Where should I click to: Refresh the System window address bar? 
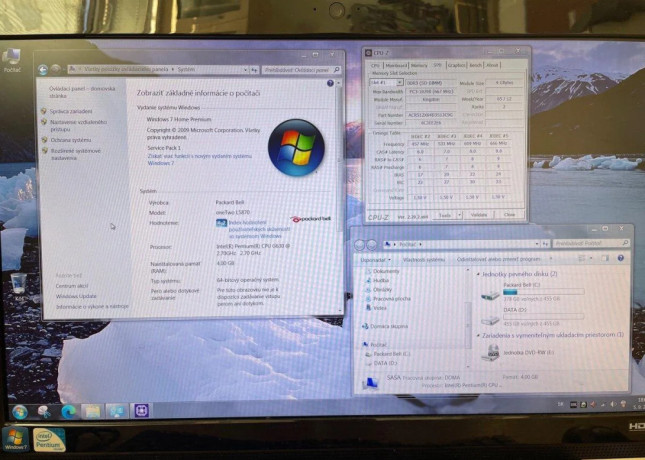click(x=255, y=70)
